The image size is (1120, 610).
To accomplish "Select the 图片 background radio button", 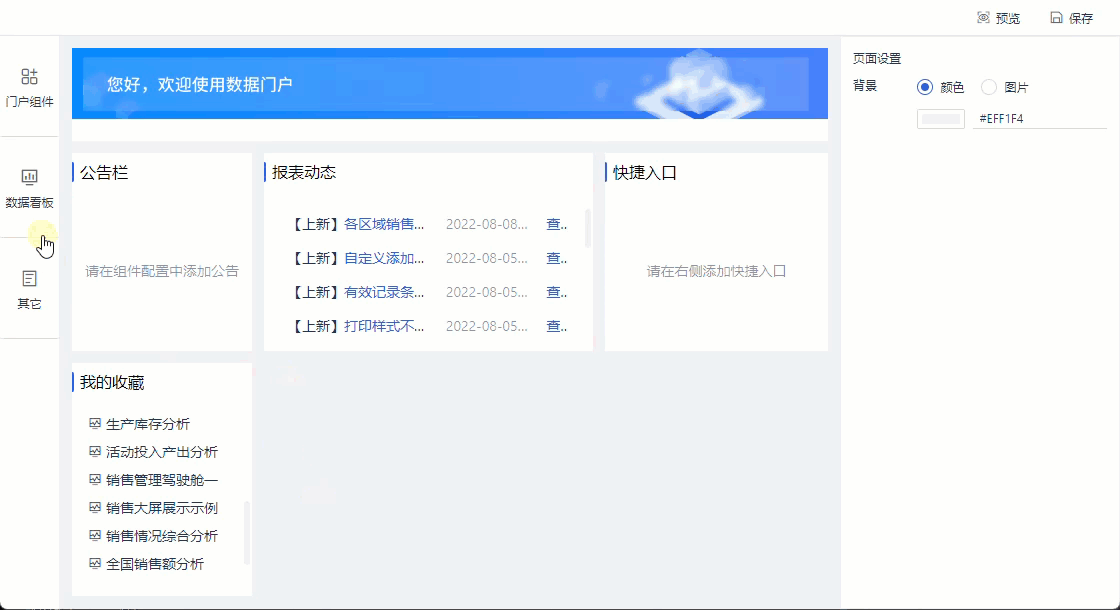I will point(989,87).
